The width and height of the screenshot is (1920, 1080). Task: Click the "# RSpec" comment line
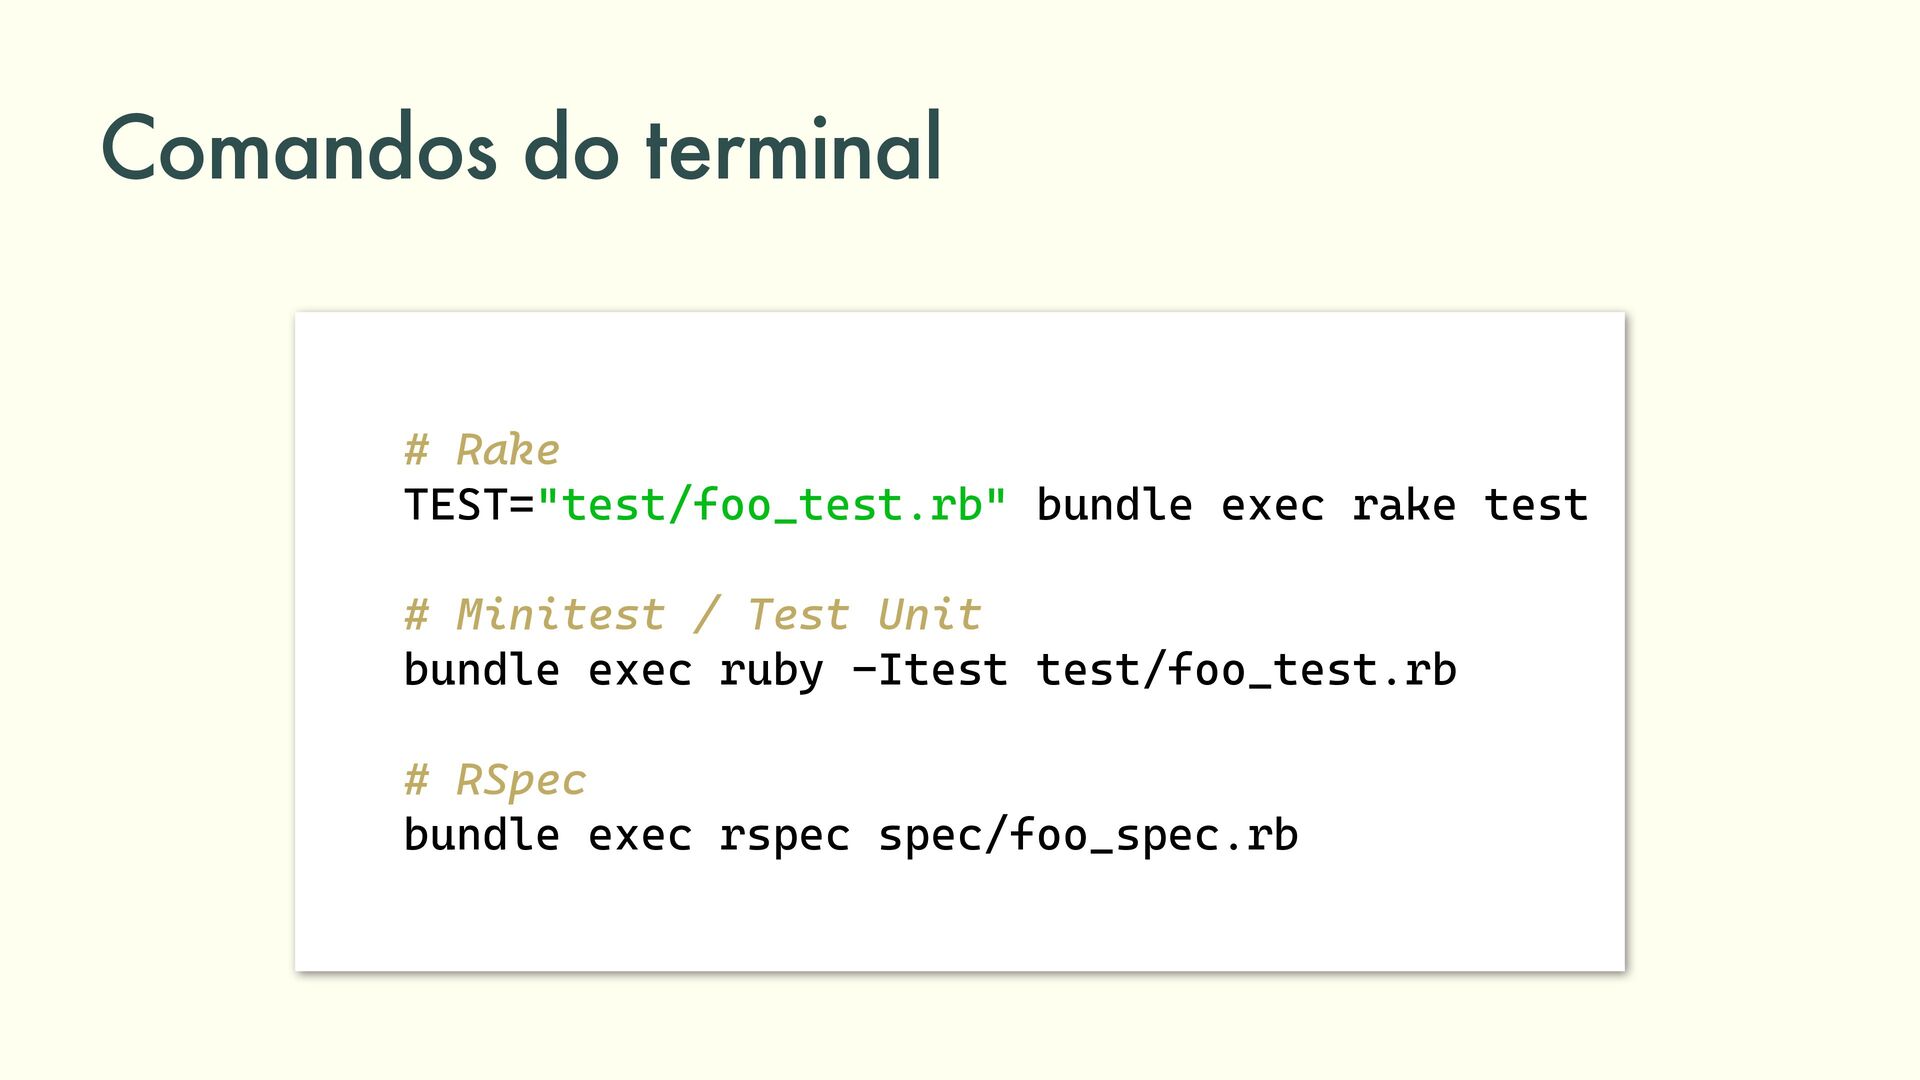point(494,780)
